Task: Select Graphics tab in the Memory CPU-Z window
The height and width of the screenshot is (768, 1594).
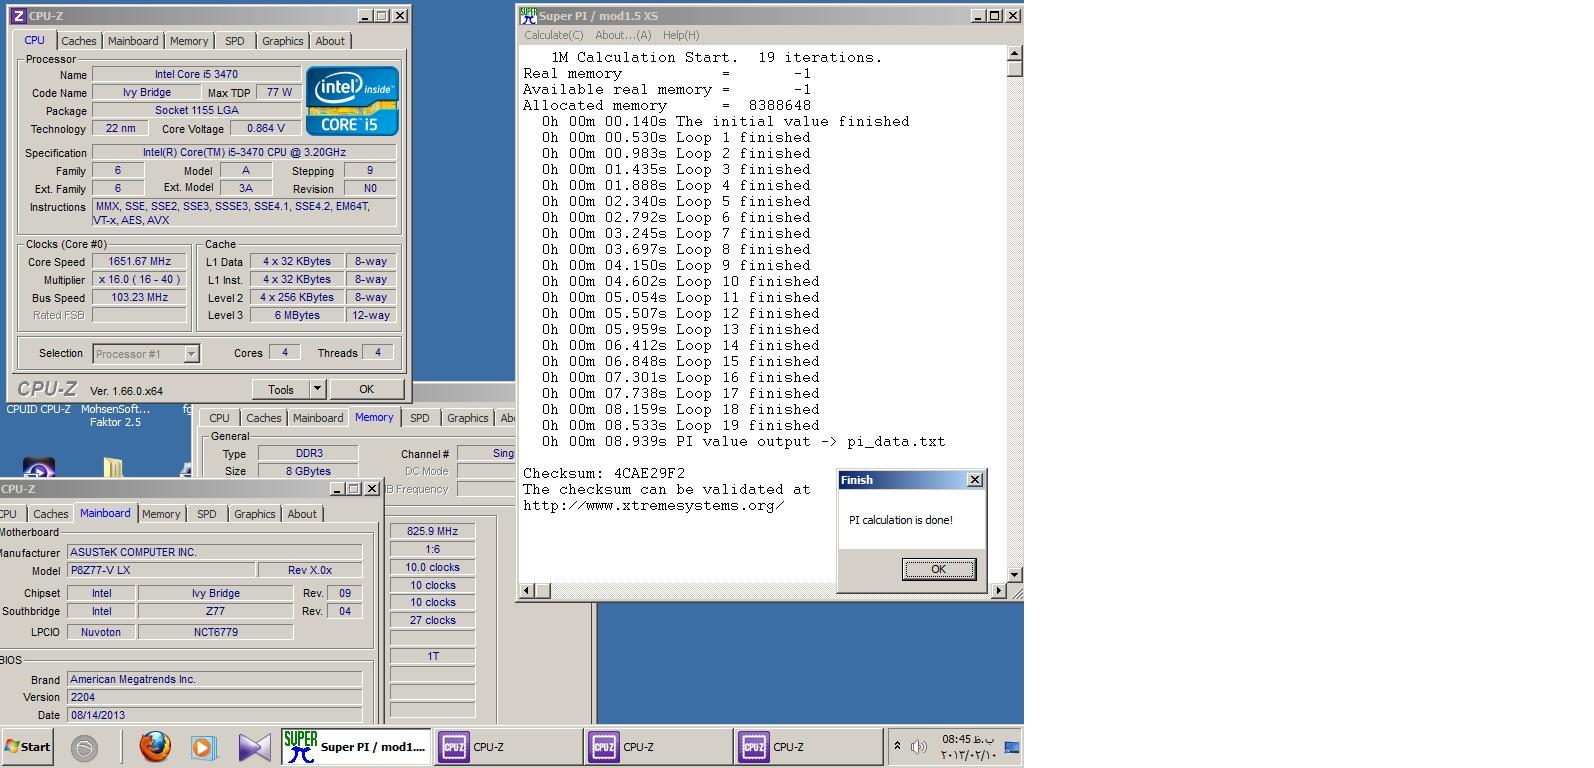Action: pos(468,418)
